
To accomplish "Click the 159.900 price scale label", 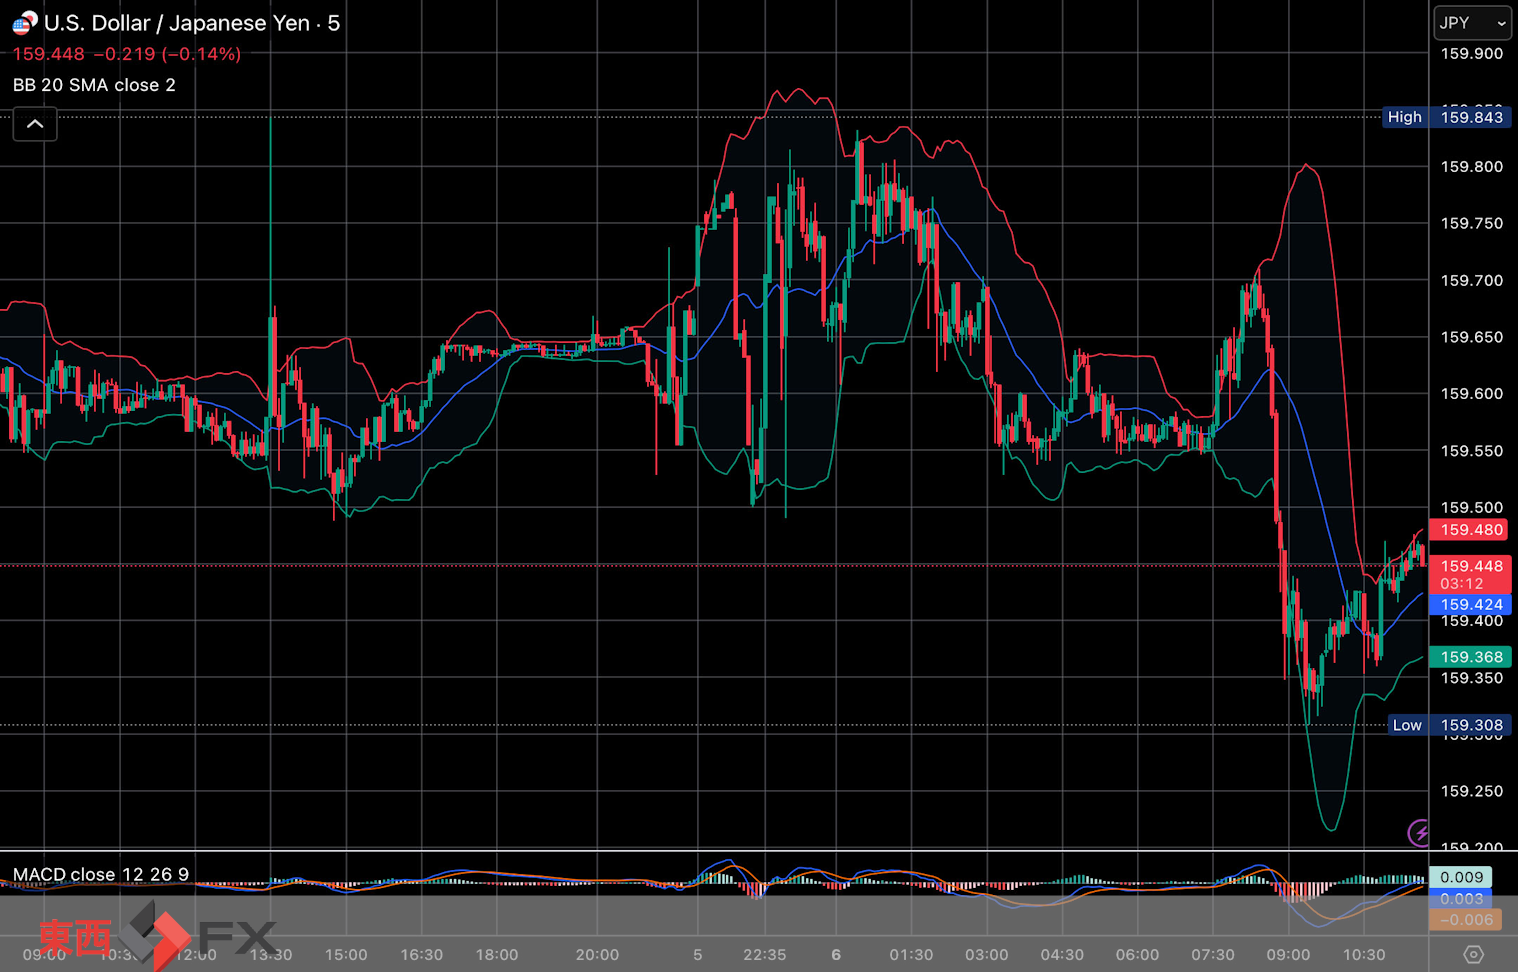I will [x=1471, y=54].
